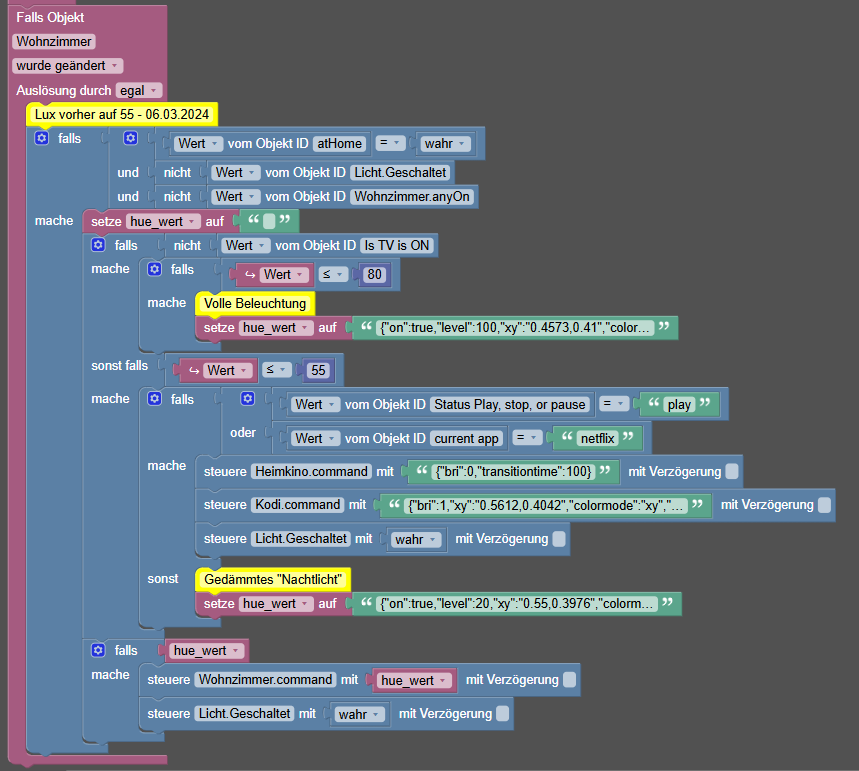
Task: Edit the number value 55
Action: tap(318, 370)
